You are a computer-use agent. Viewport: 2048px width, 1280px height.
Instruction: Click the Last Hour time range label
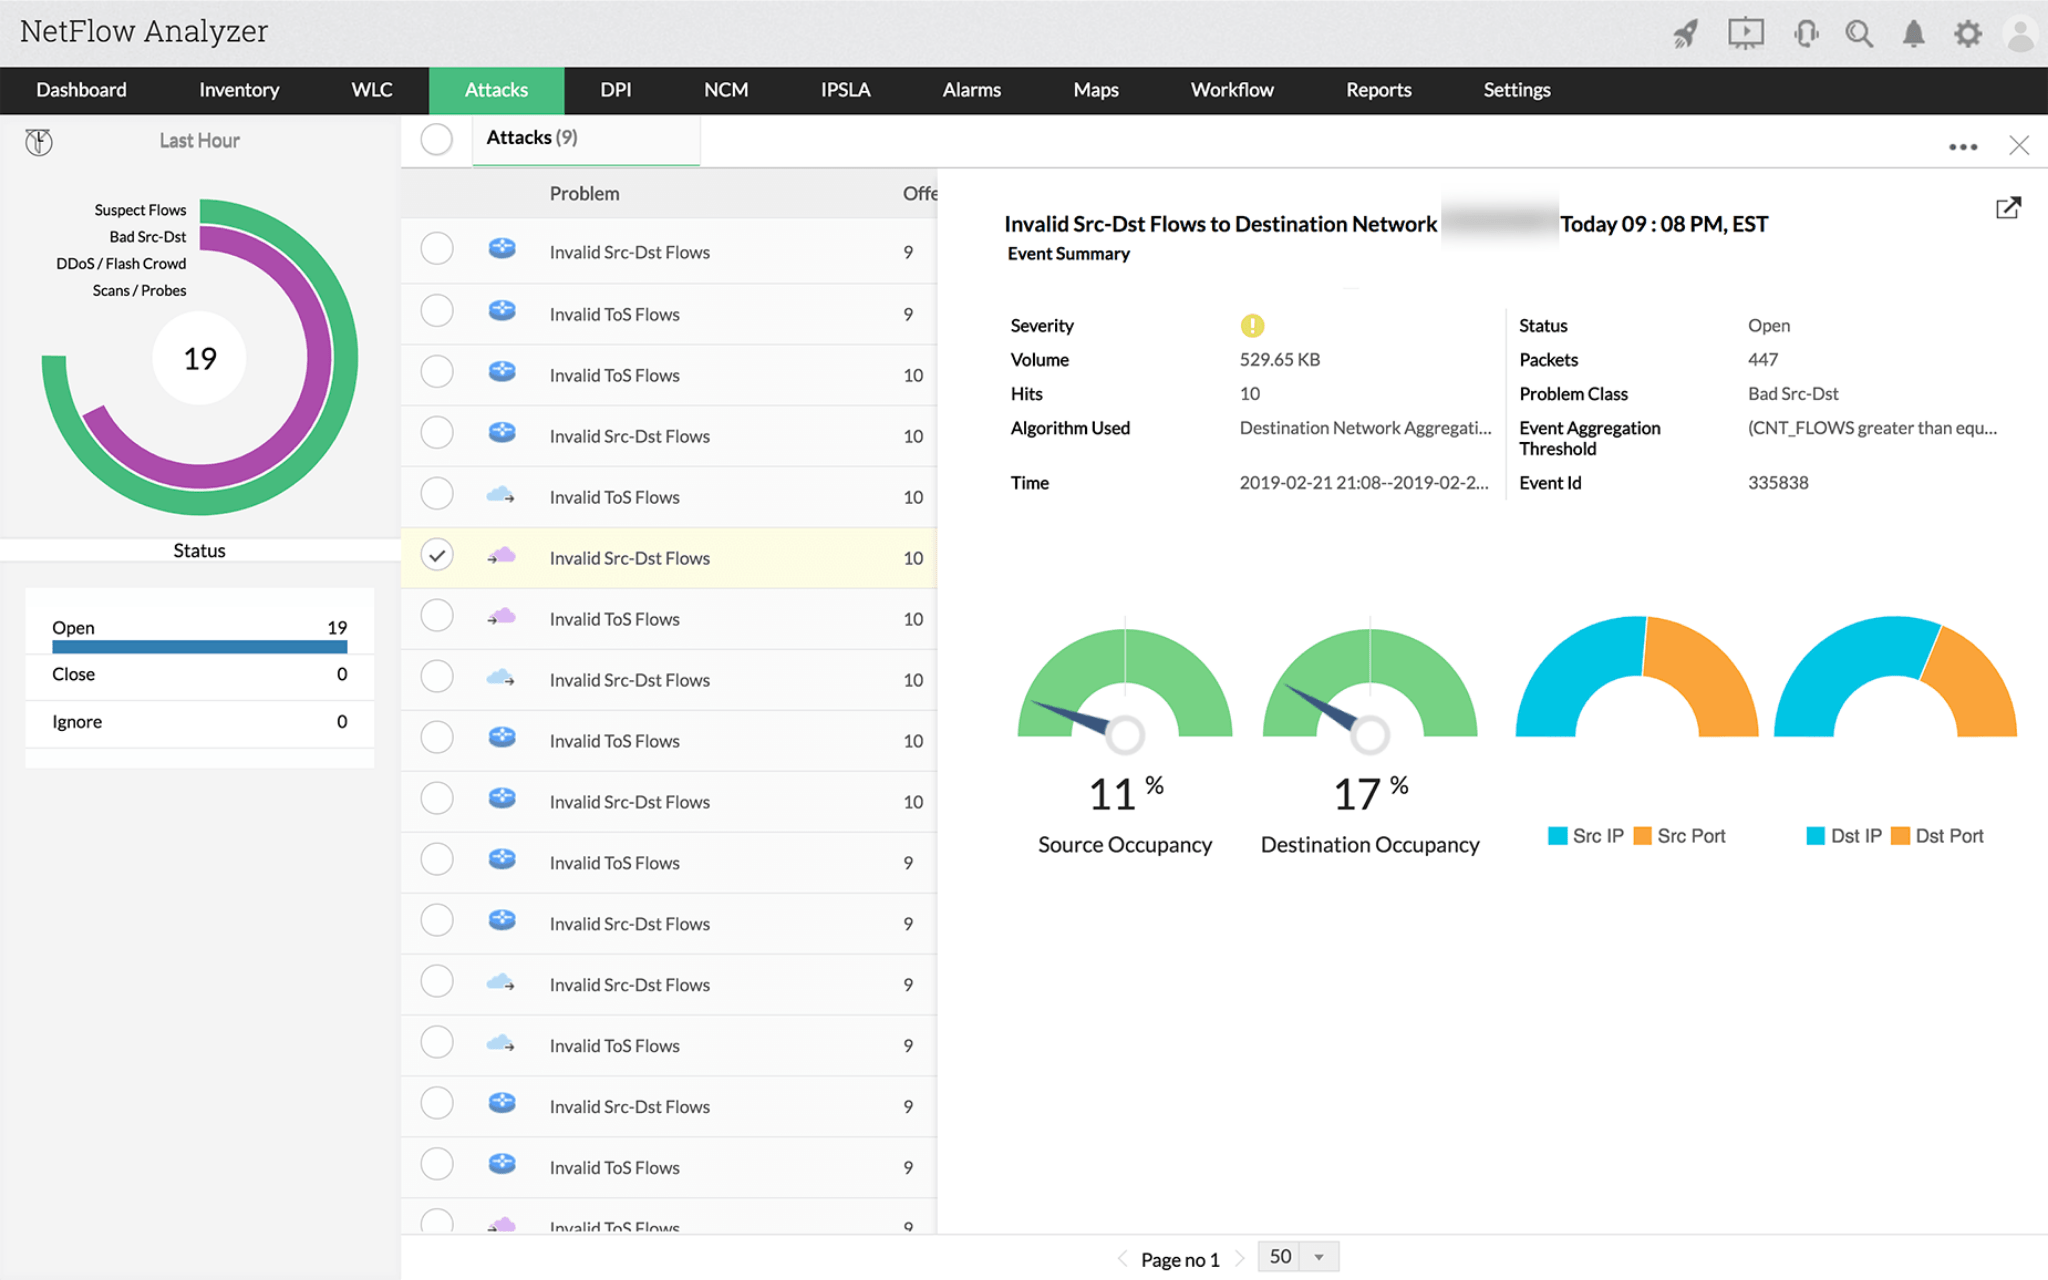[199, 141]
